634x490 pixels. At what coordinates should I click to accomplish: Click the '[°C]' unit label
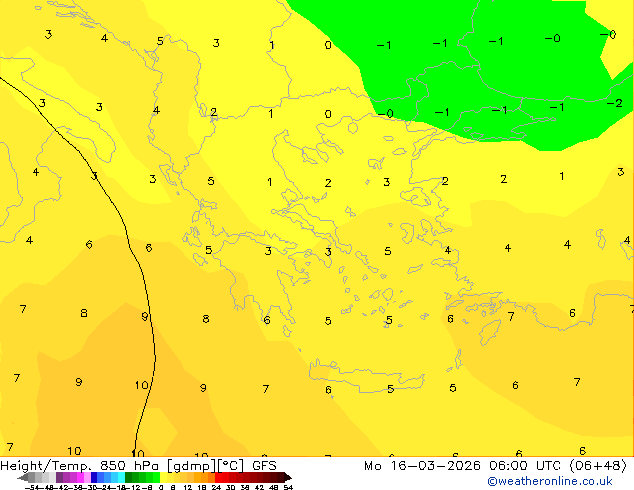[231, 466]
